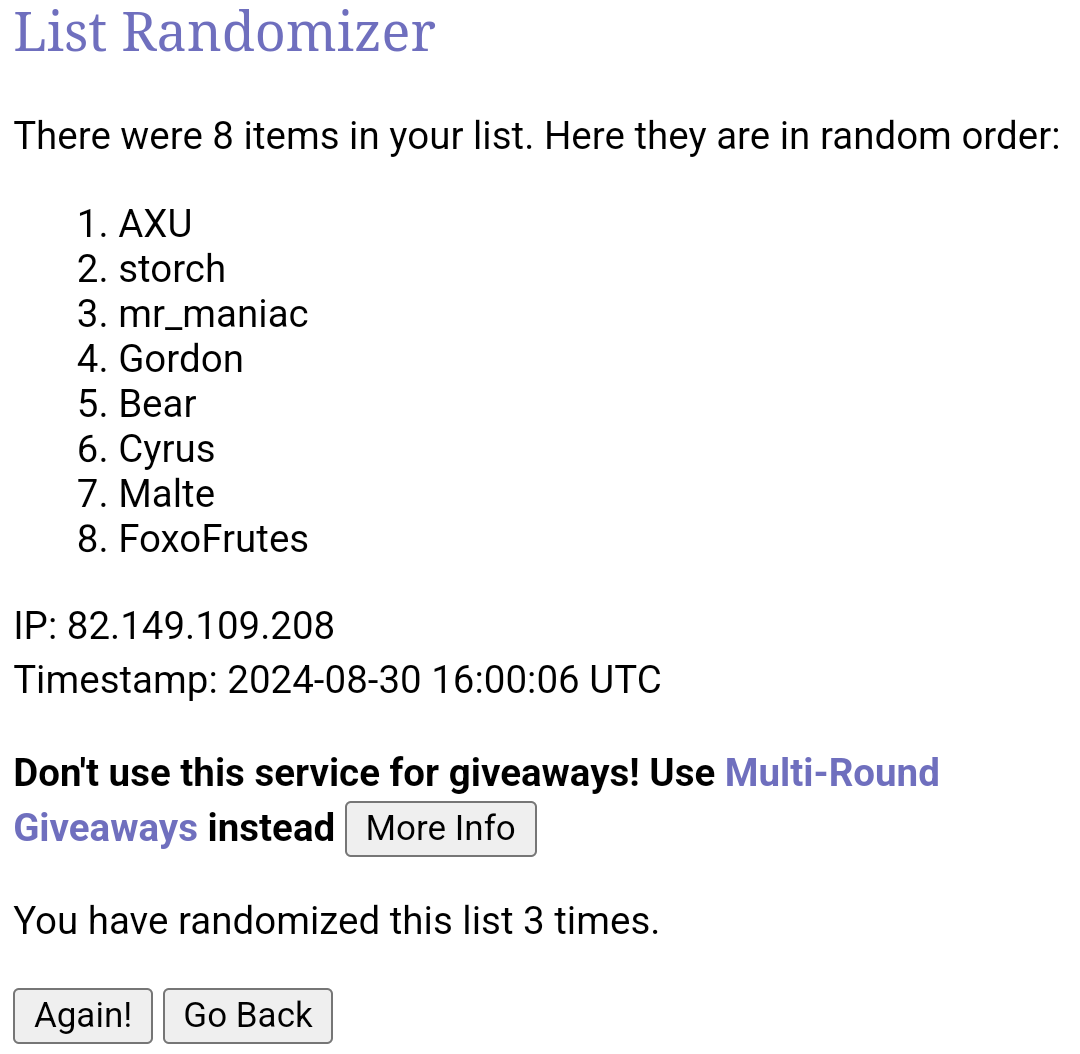1080x1054 pixels.
Task: Click the List Randomizer heading
Action: coord(224,32)
